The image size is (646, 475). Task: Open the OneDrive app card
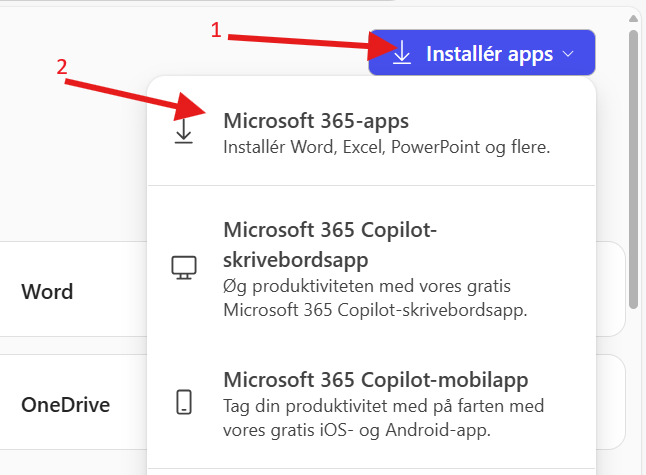pyautogui.click(x=66, y=405)
